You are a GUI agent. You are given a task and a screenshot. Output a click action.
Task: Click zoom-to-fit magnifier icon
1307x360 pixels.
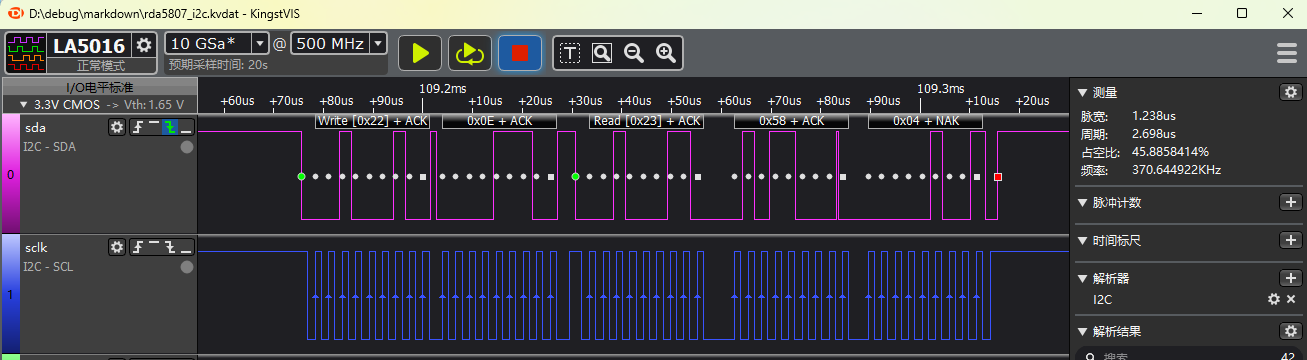(601, 53)
